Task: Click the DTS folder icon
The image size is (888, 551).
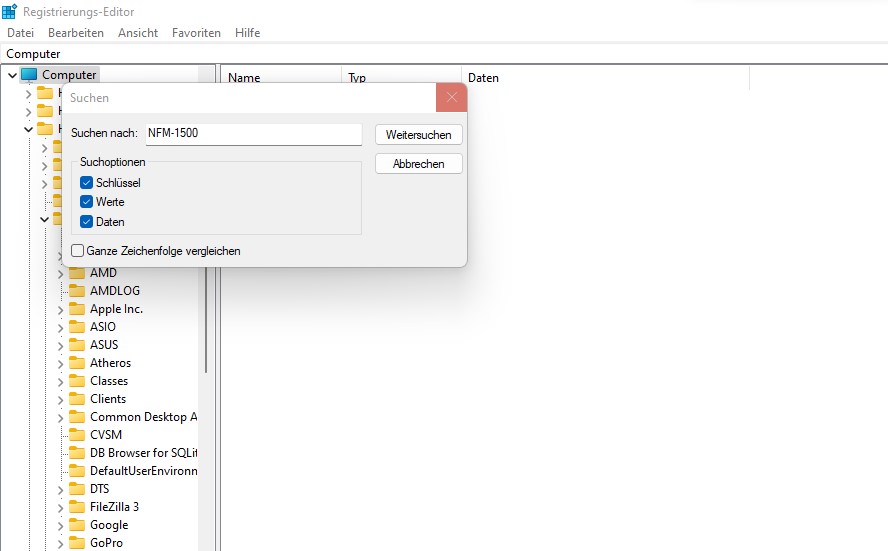Action: click(76, 489)
